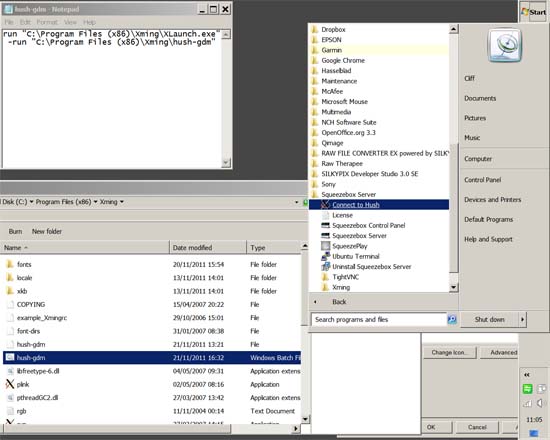
Task: Open Notepad Format menu
Action: point(47,22)
